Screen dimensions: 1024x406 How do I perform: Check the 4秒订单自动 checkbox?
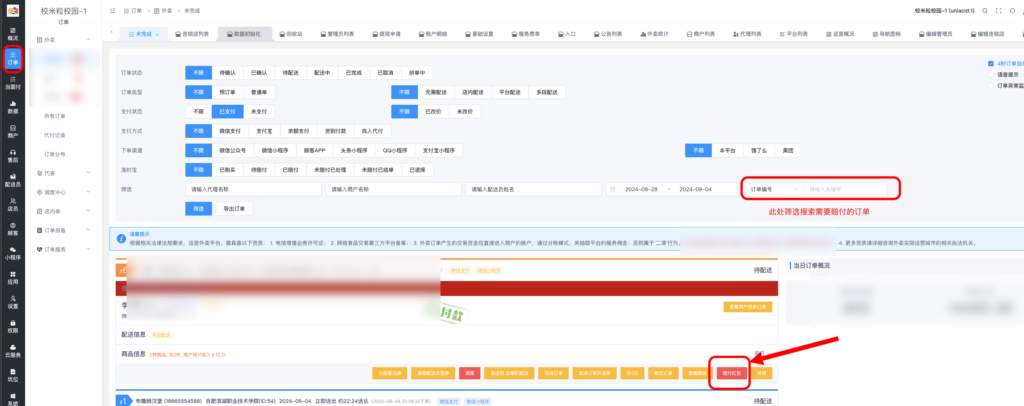[x=991, y=63]
